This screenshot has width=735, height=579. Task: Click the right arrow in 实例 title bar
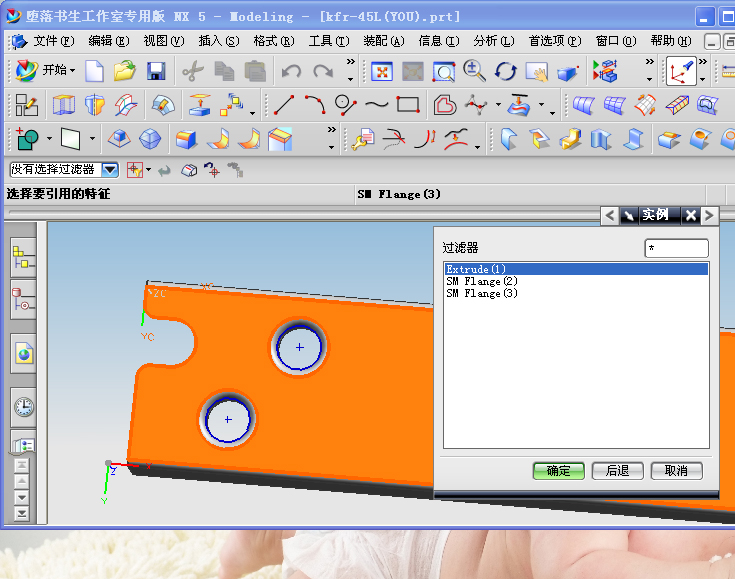tap(709, 216)
